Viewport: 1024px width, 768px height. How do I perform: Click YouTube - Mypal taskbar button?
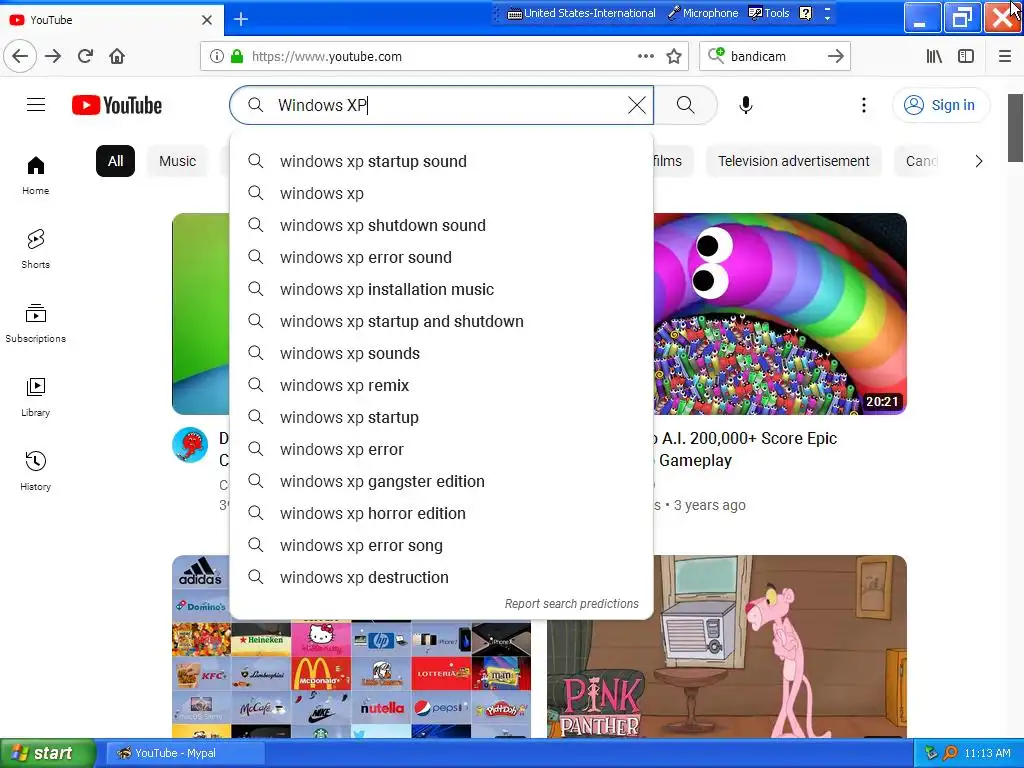[185, 753]
